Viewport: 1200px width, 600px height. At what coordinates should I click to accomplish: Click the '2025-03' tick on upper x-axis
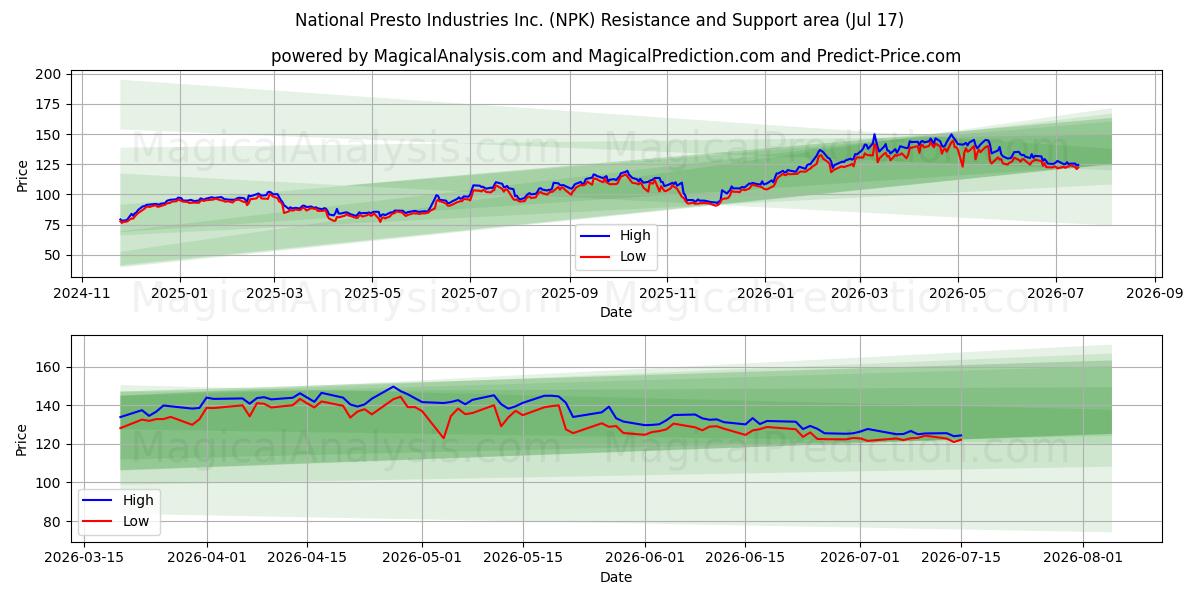[274, 294]
